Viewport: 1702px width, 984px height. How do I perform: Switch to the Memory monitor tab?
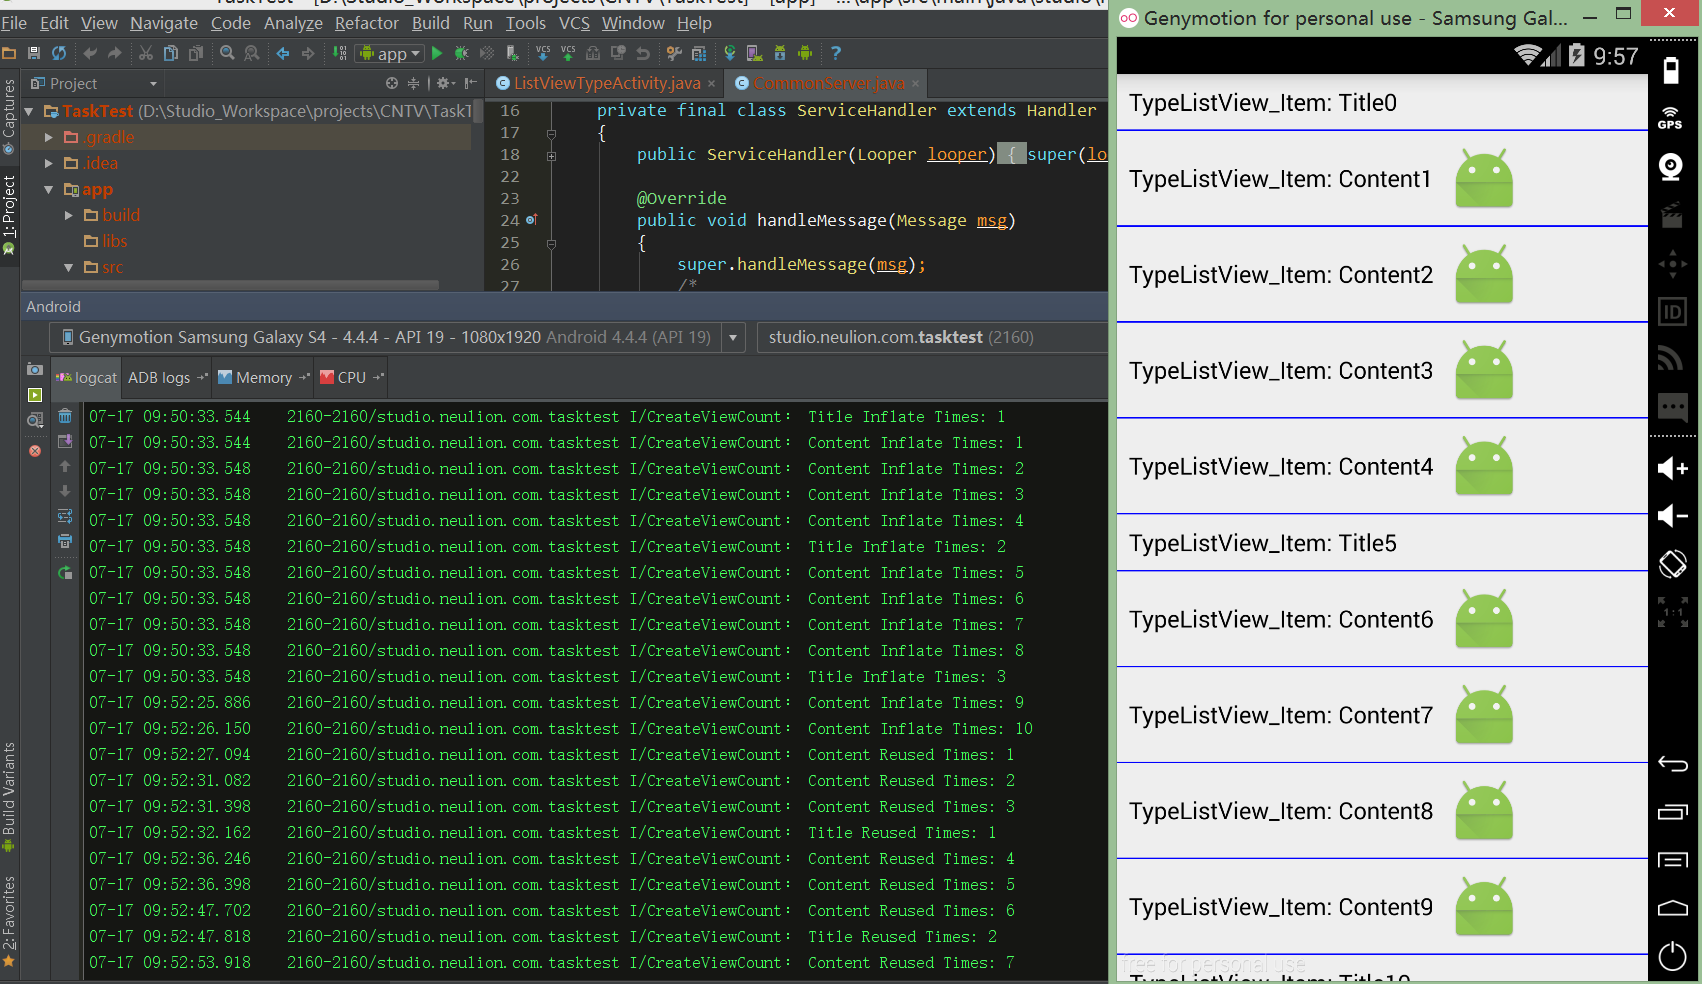point(263,377)
